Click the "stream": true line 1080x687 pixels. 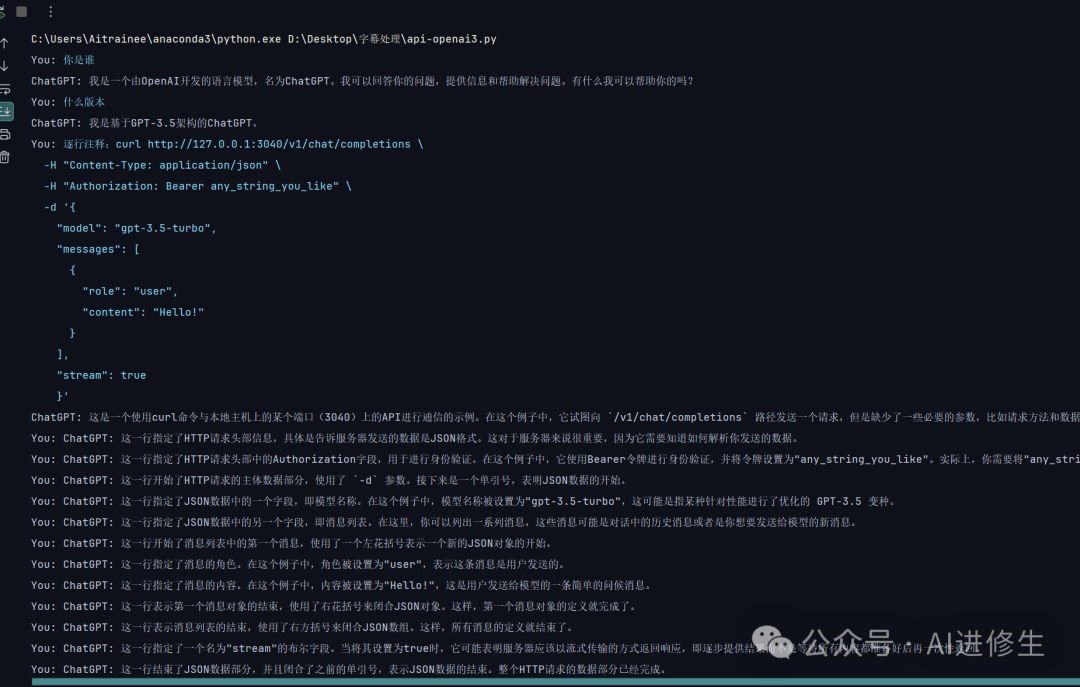[x=101, y=375]
